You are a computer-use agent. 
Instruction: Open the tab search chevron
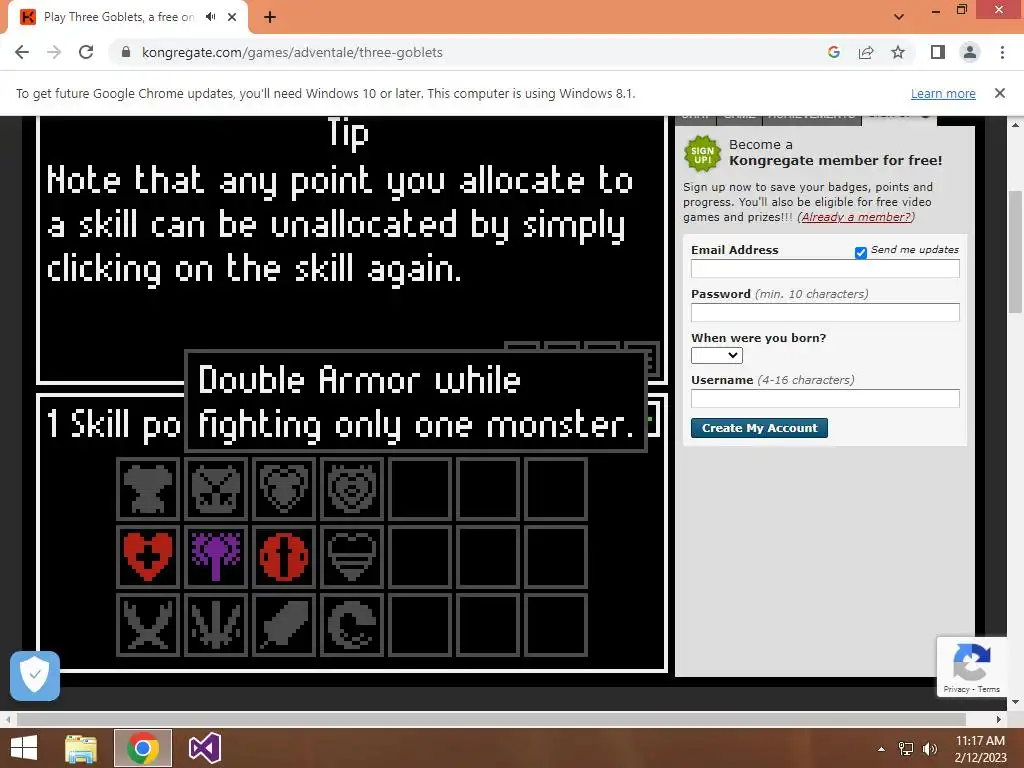click(899, 17)
